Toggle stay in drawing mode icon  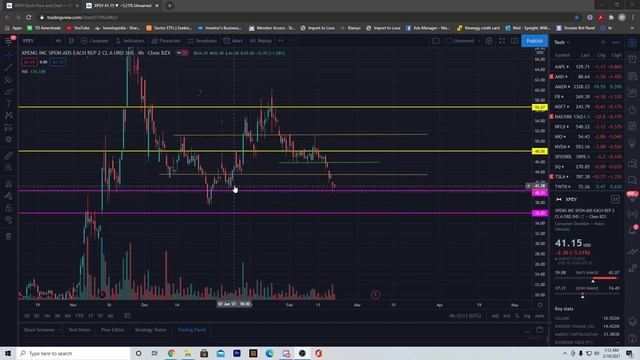point(8,196)
